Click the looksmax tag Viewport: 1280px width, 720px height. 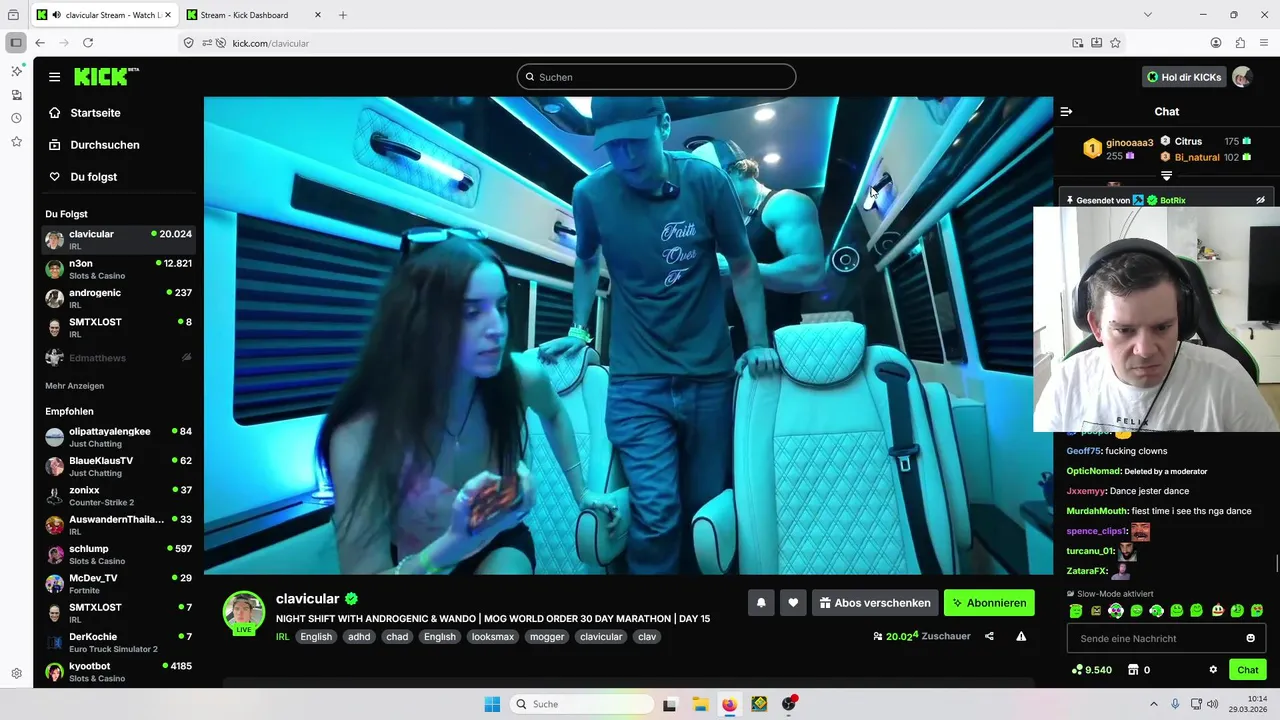492,637
